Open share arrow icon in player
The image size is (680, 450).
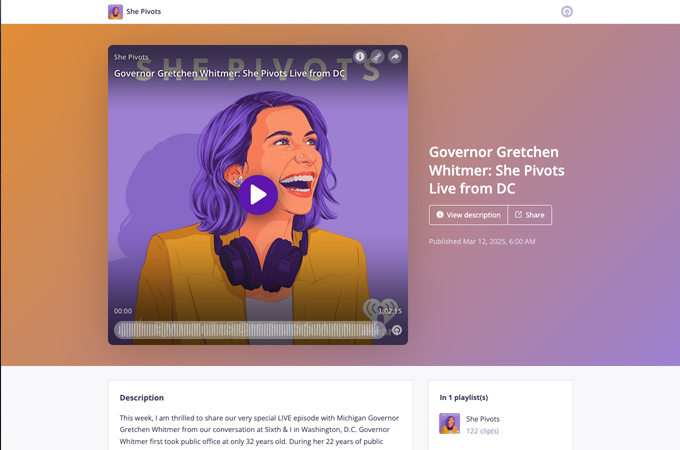coord(395,56)
